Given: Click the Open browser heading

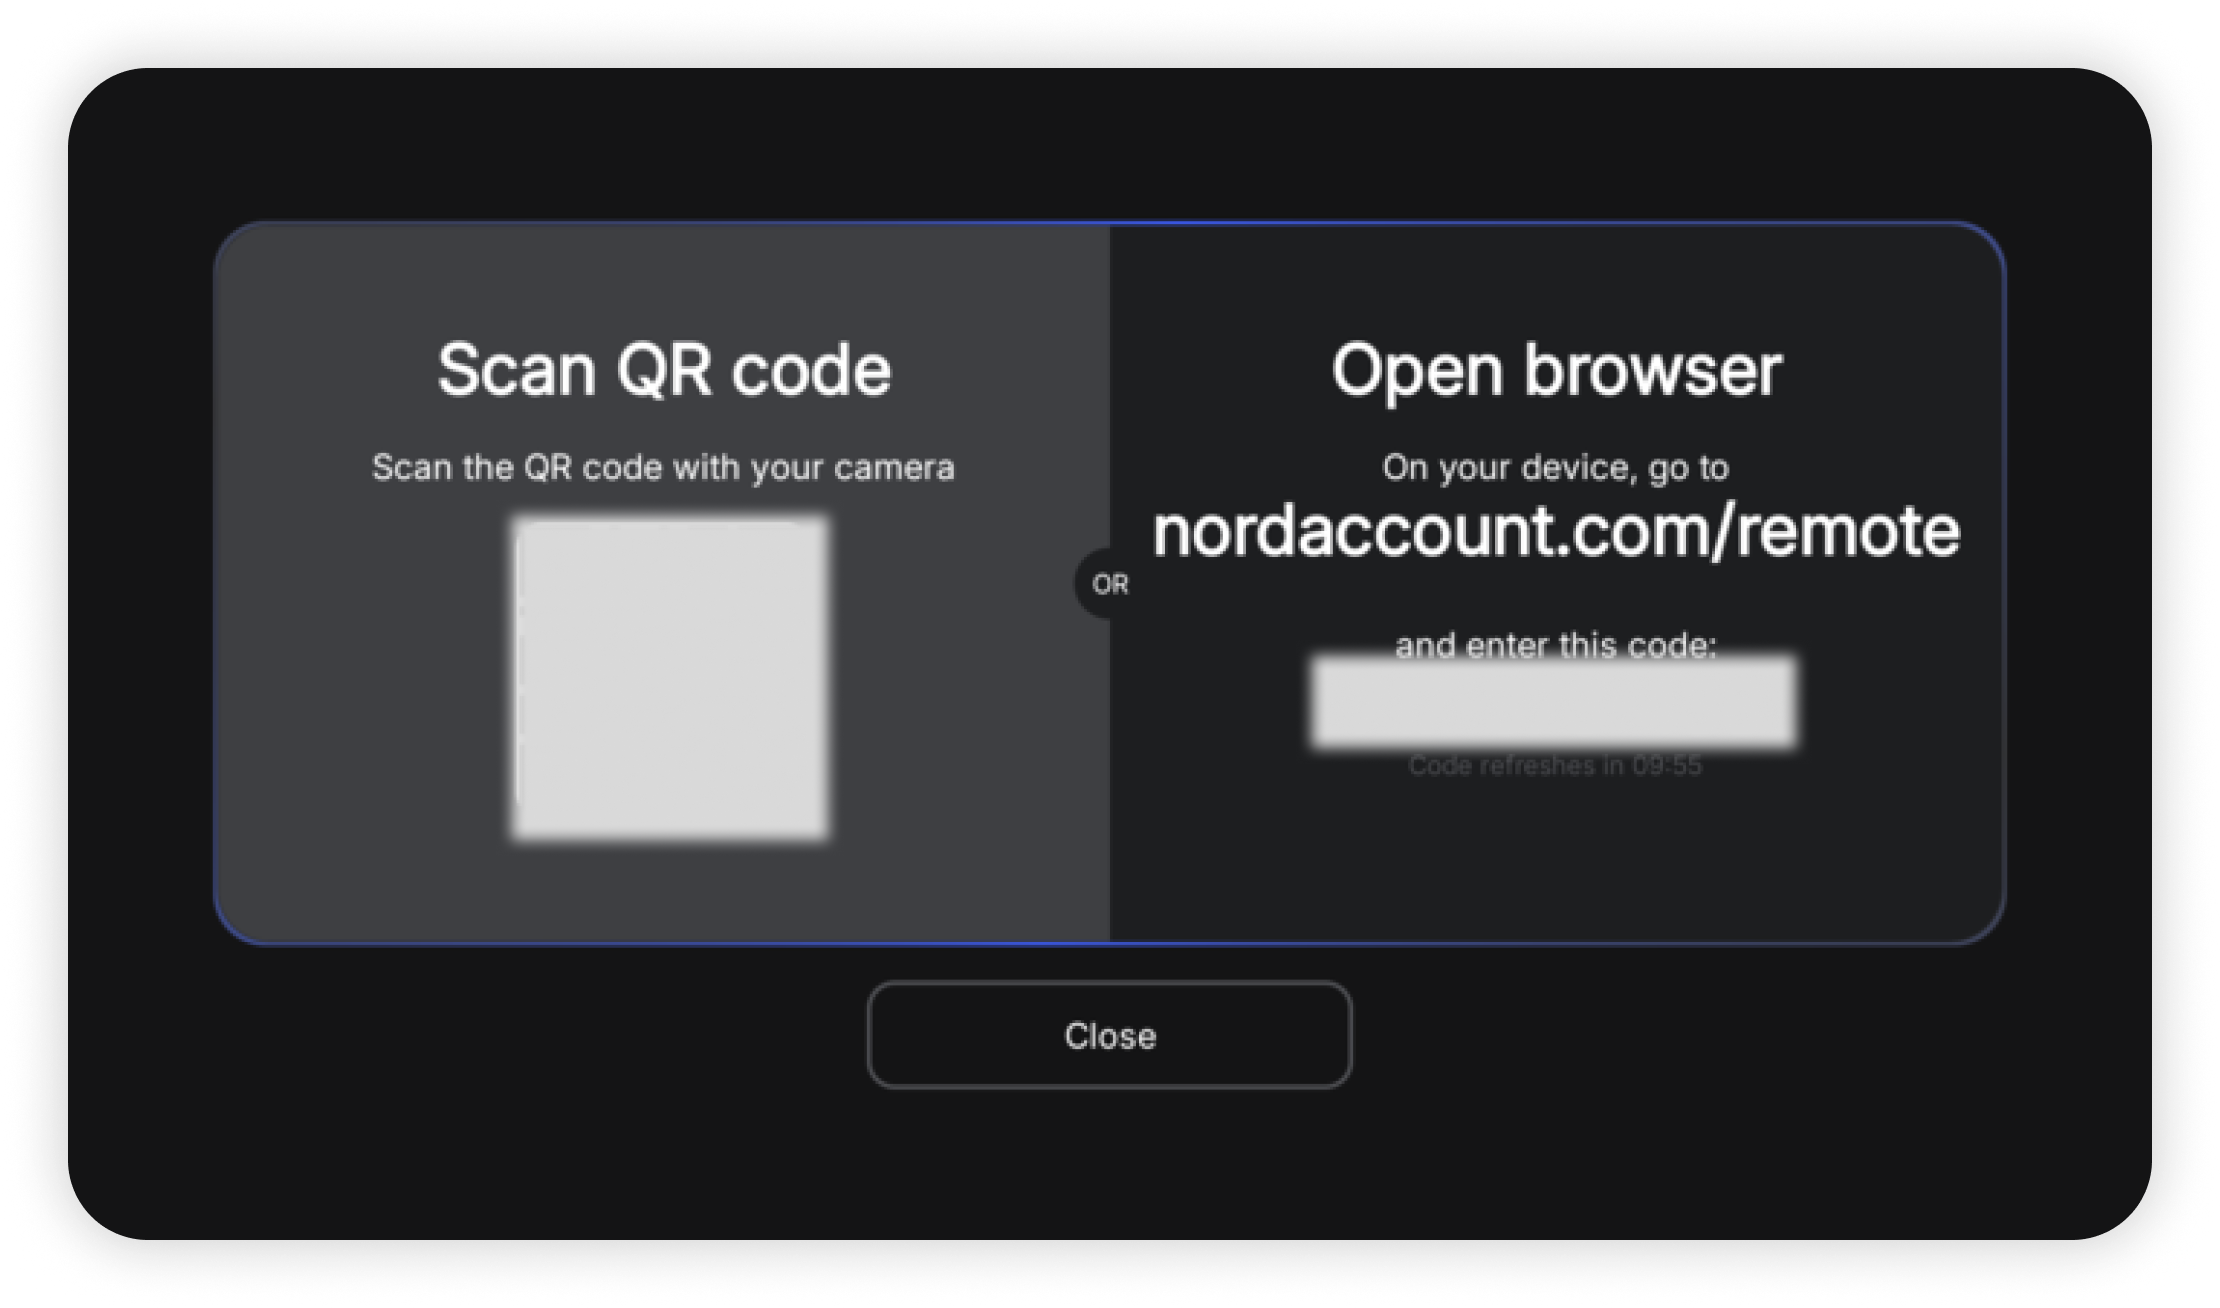Looking at the screenshot, I should pyautogui.click(x=1556, y=372).
